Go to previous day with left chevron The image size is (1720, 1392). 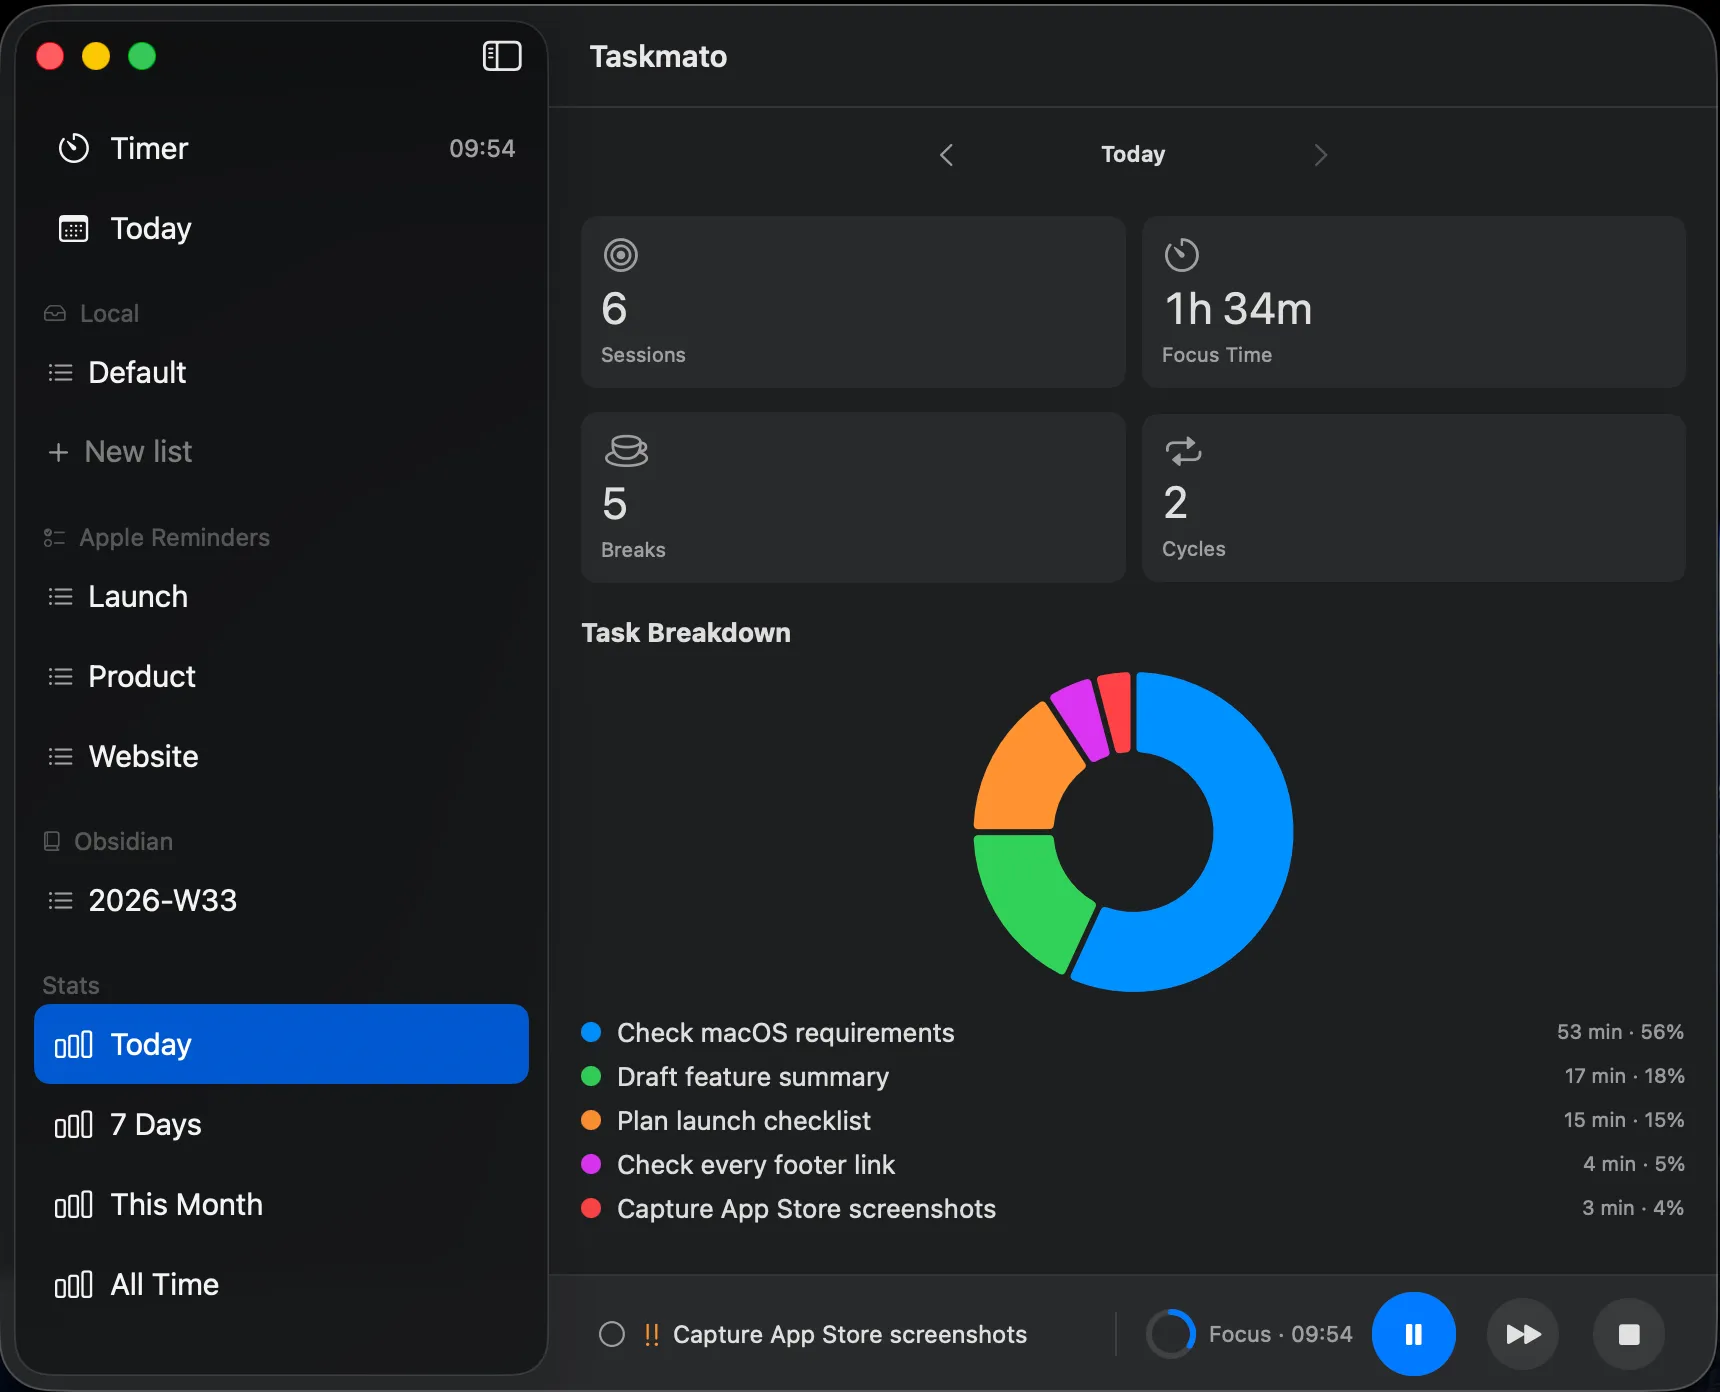point(947,155)
